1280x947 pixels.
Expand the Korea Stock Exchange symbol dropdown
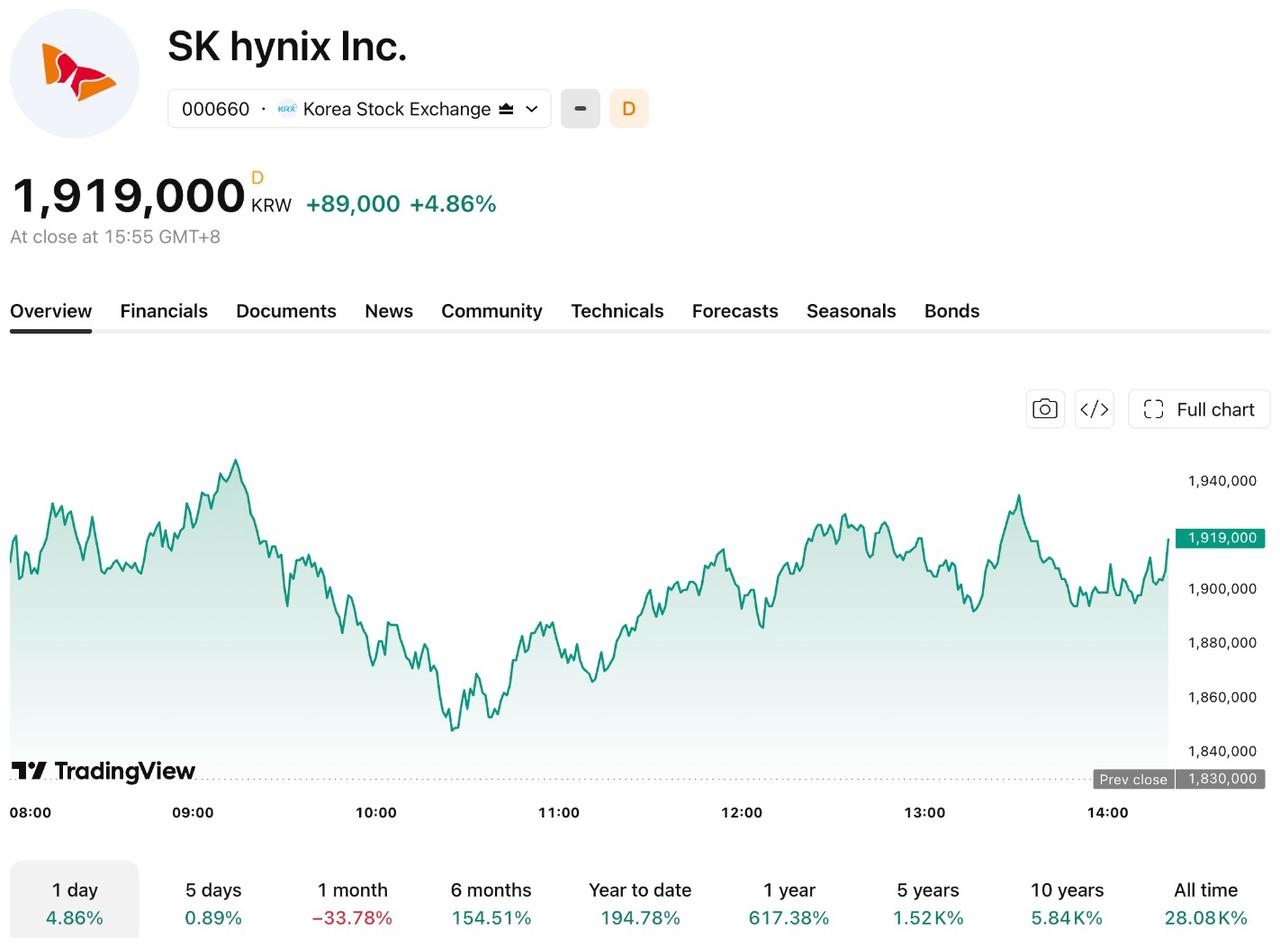tap(359, 109)
